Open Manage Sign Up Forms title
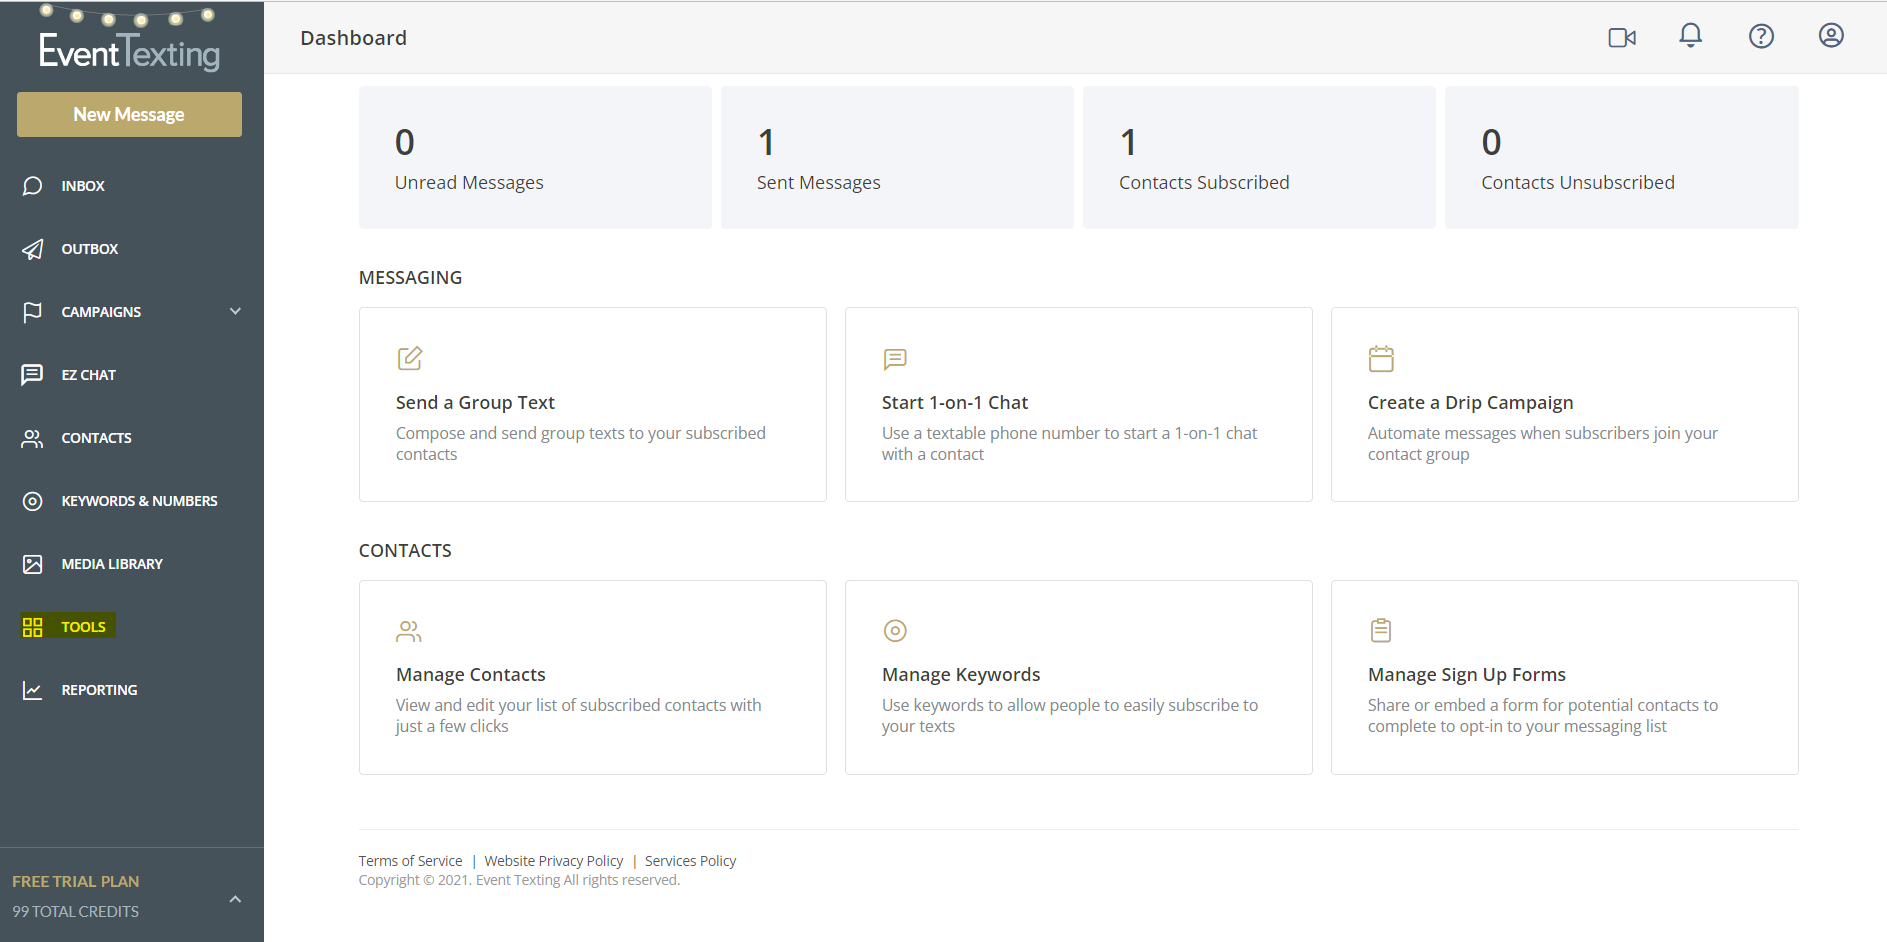 coord(1467,674)
